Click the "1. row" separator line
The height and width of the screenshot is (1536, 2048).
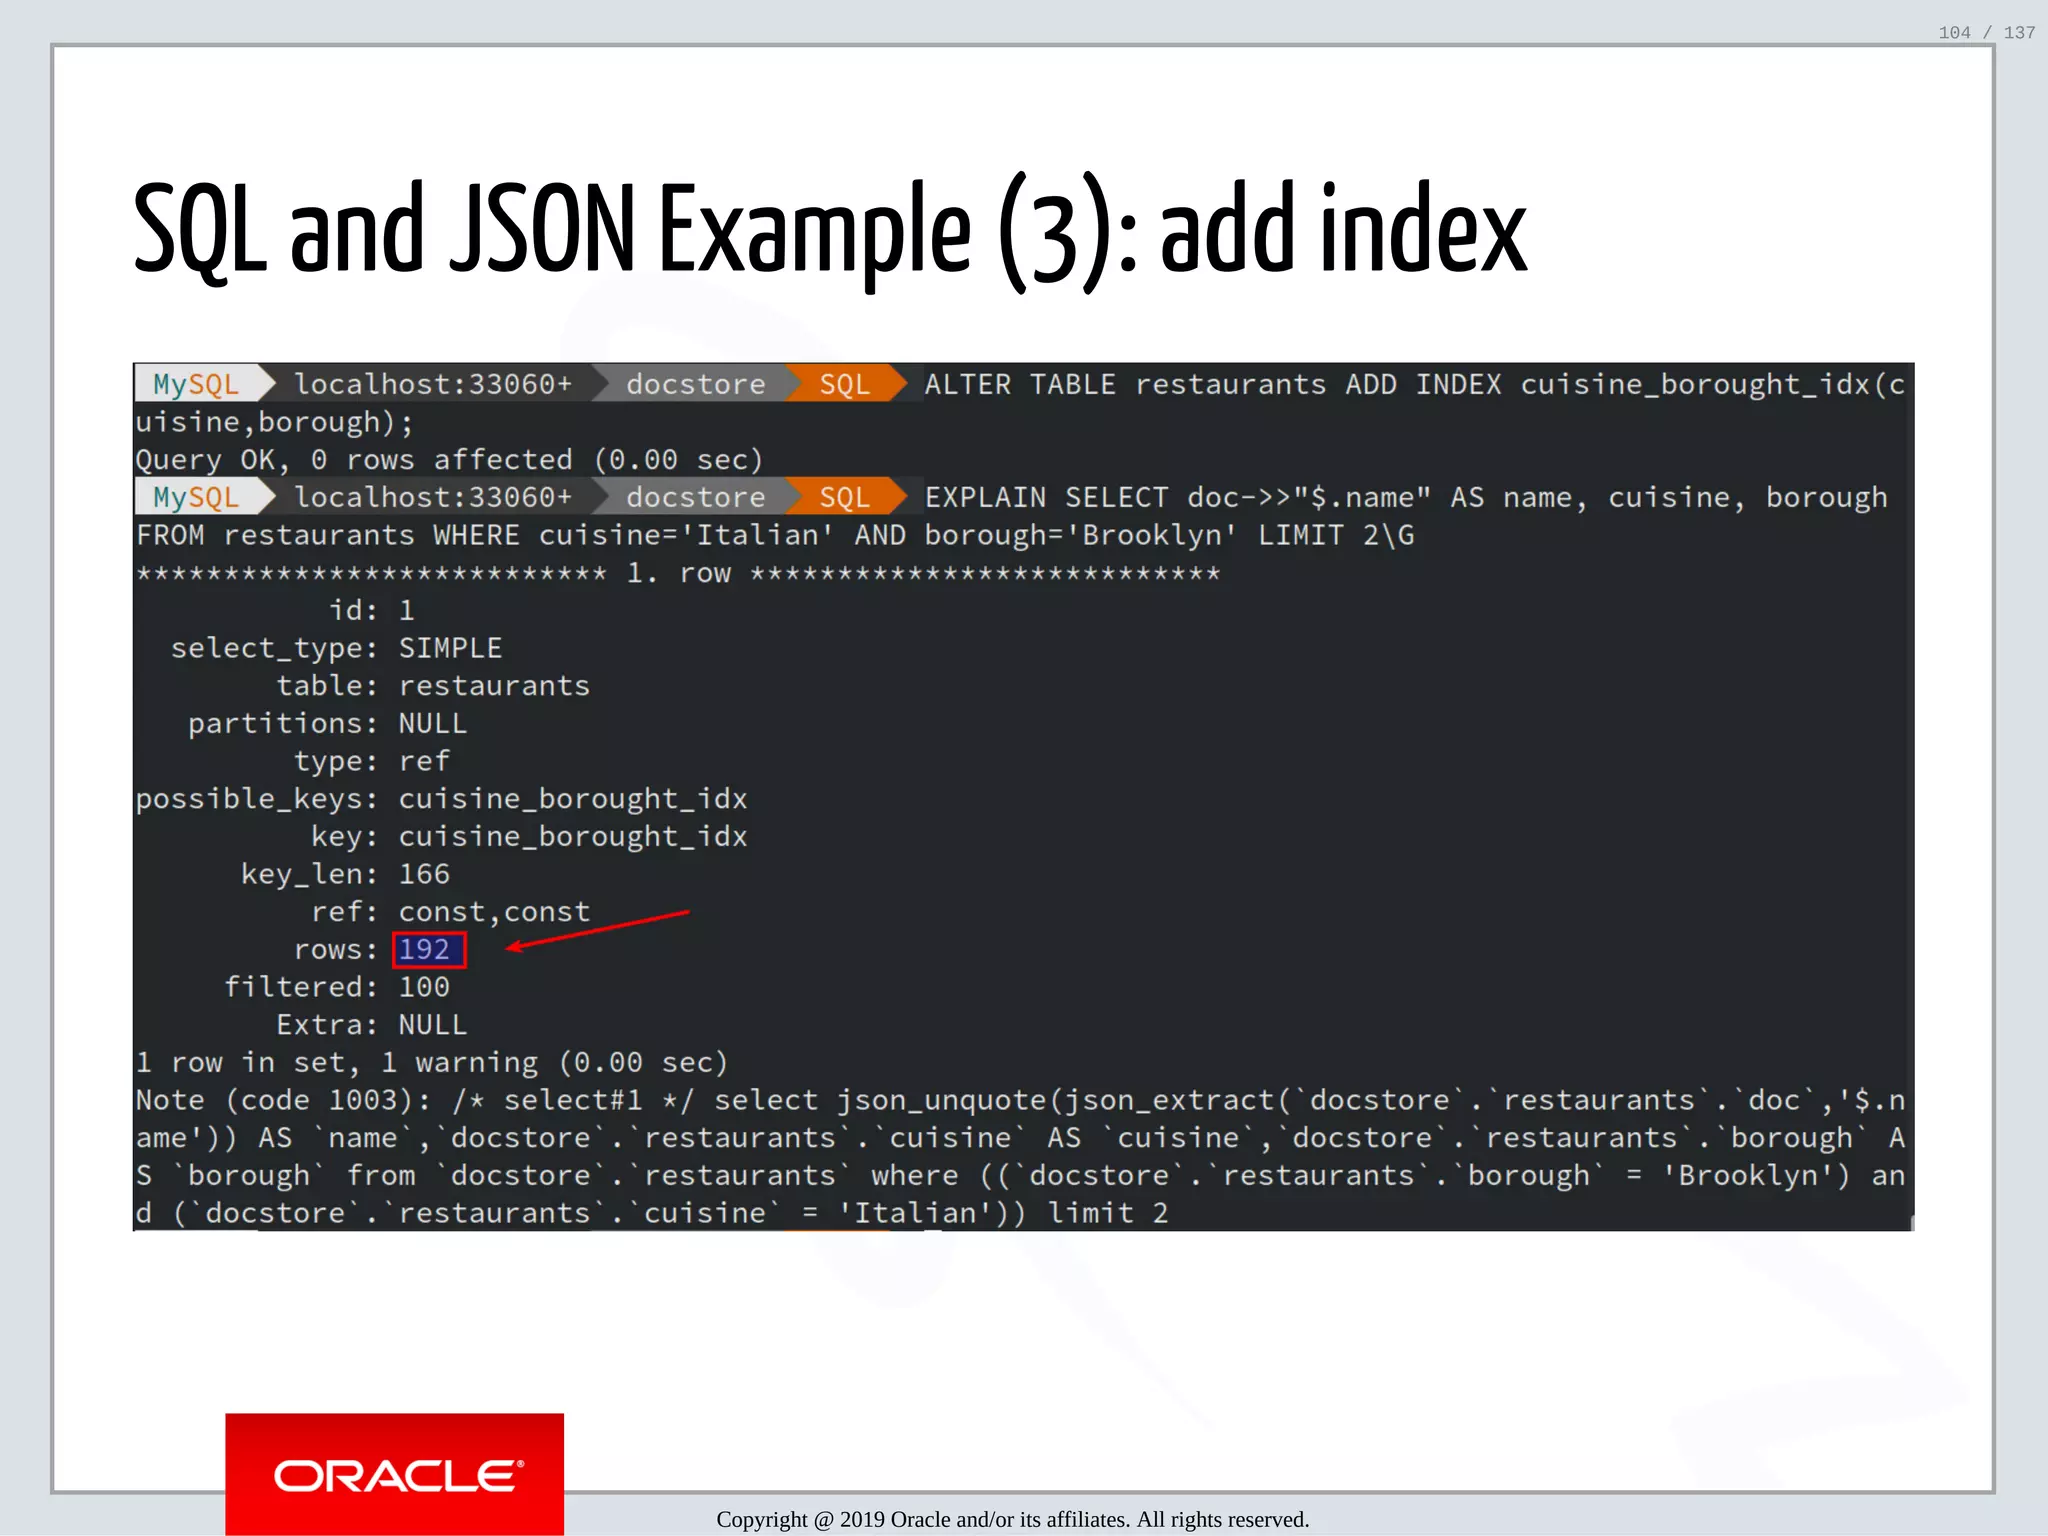coord(678,573)
